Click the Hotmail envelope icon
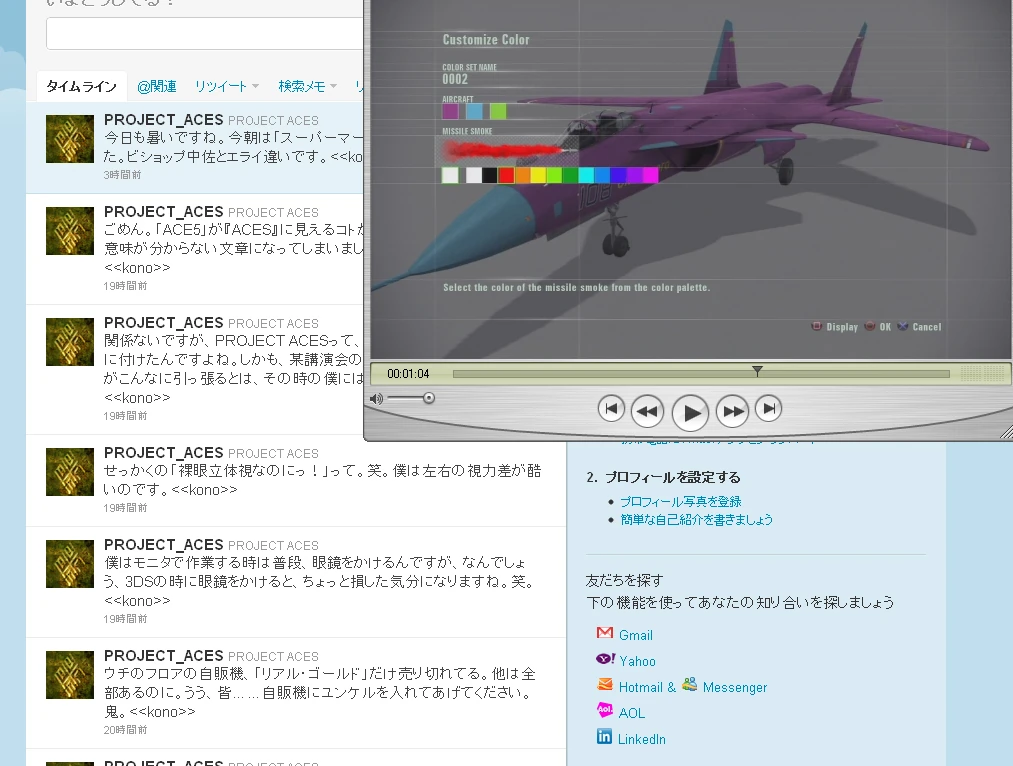This screenshot has width=1013, height=766. click(605, 684)
